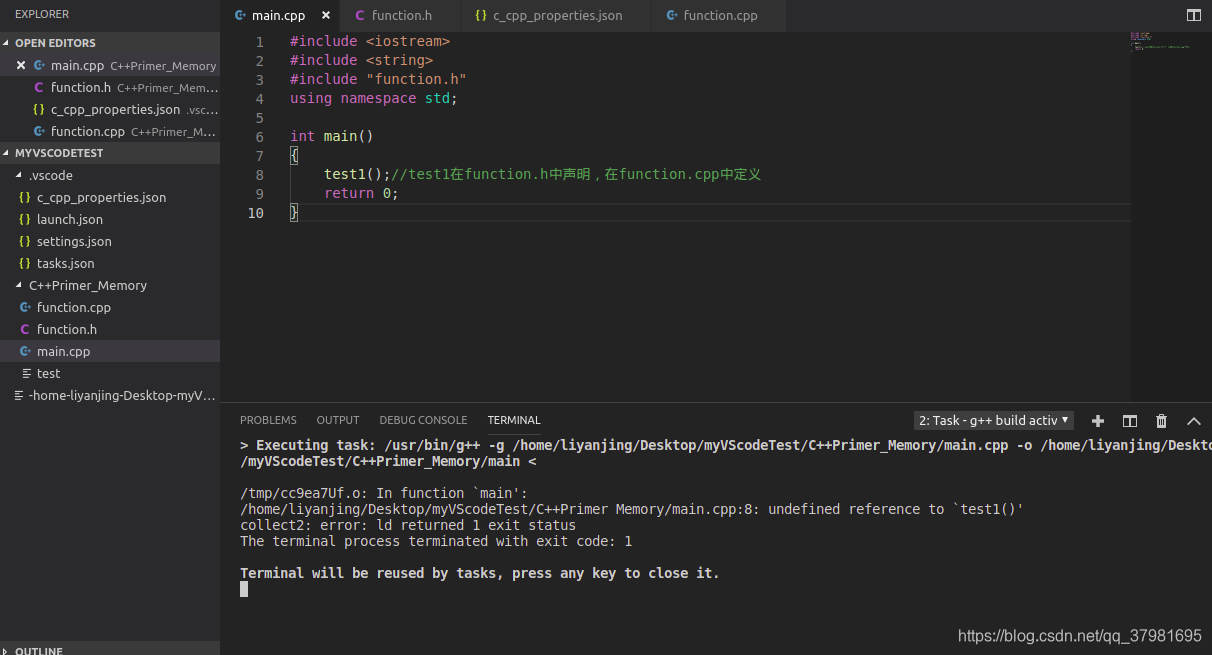Create a new terminal with the plus icon
The width and height of the screenshot is (1212, 655).
point(1098,421)
